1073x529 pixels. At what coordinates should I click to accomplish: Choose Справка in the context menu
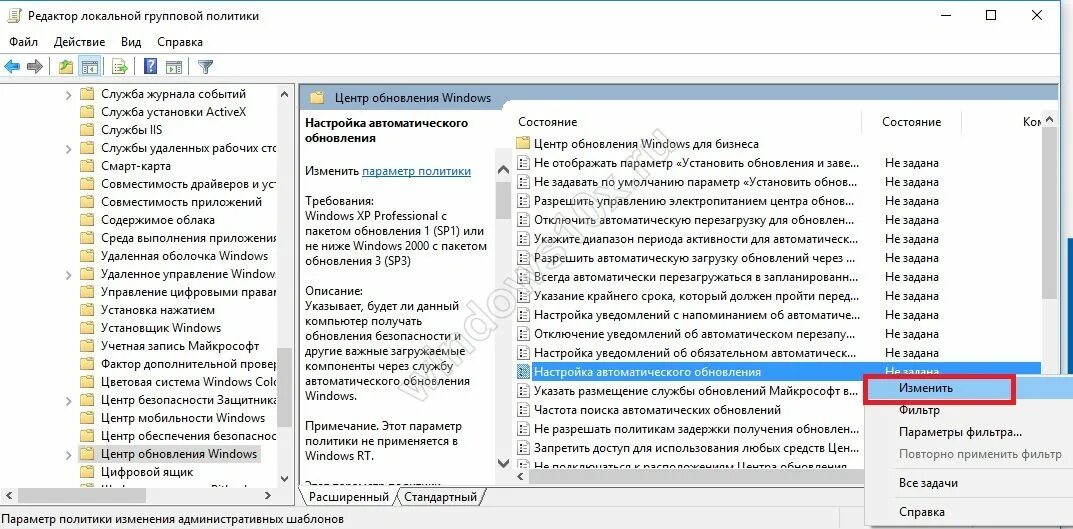922,511
